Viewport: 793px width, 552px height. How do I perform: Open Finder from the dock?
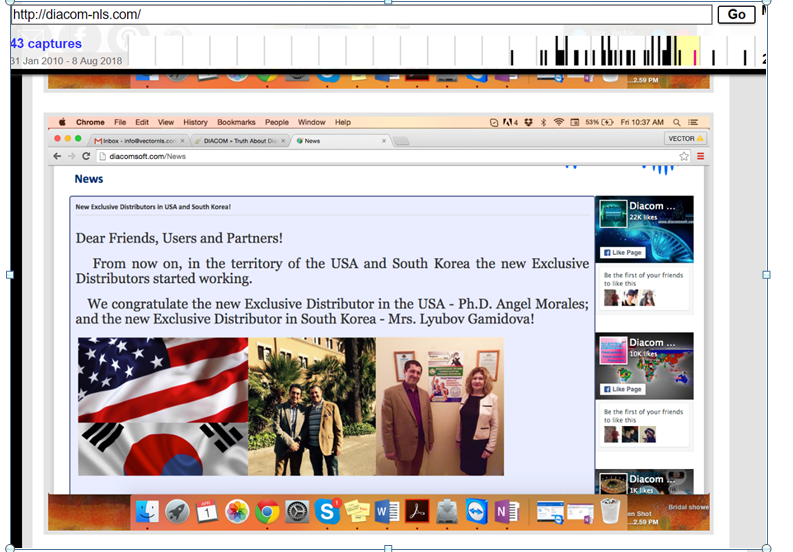tap(147, 513)
